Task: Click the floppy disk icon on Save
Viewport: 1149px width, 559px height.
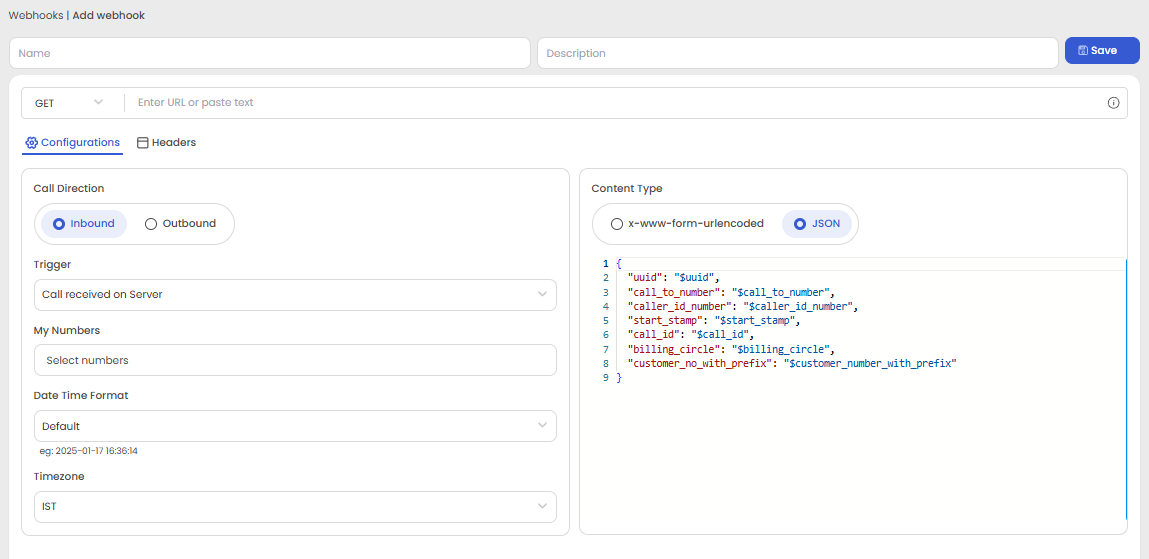Action: click(1083, 51)
